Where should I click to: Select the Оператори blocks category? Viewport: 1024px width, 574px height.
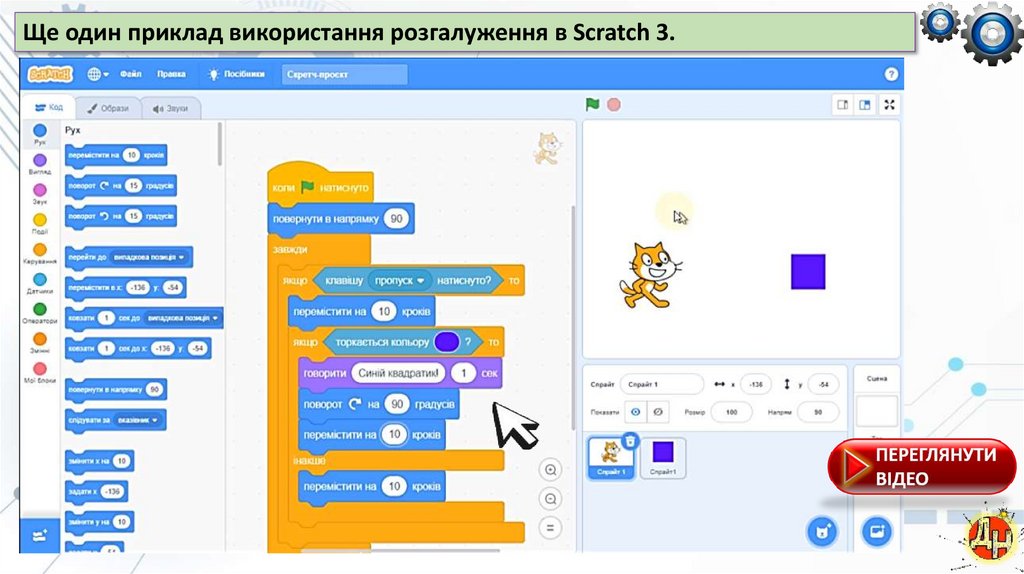40,313
